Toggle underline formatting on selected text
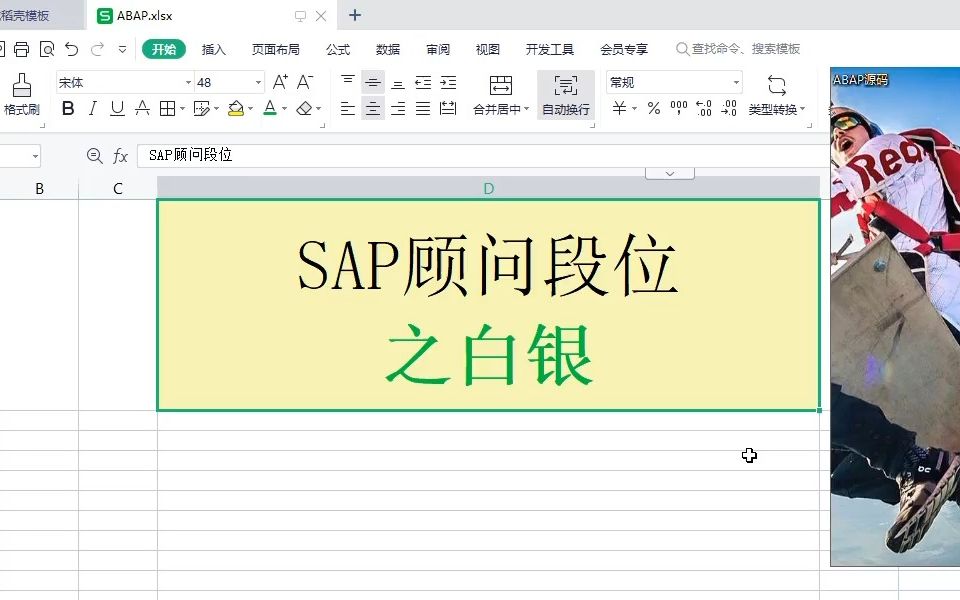 tap(117, 108)
